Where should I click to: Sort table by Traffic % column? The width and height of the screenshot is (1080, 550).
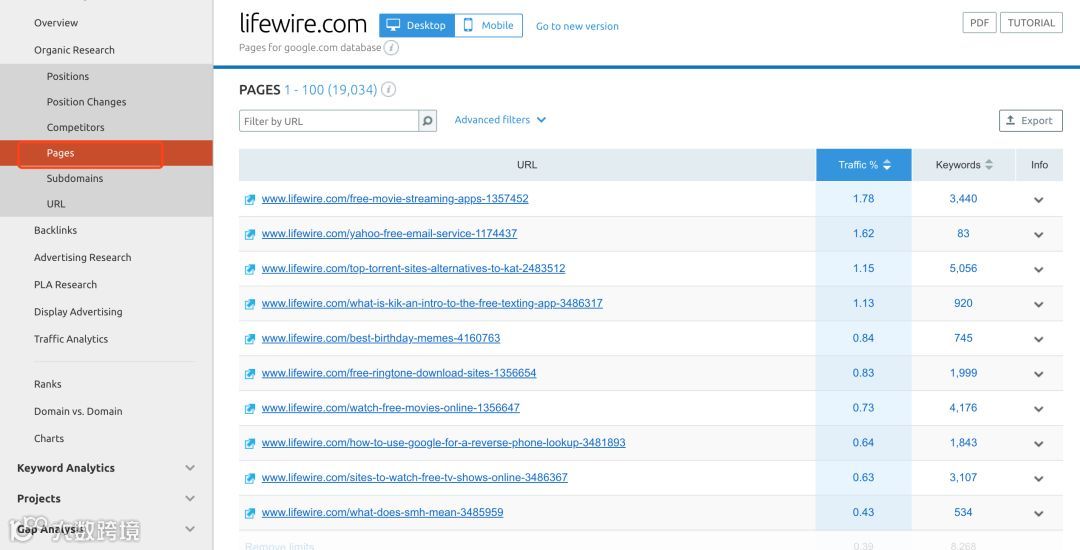click(x=864, y=165)
